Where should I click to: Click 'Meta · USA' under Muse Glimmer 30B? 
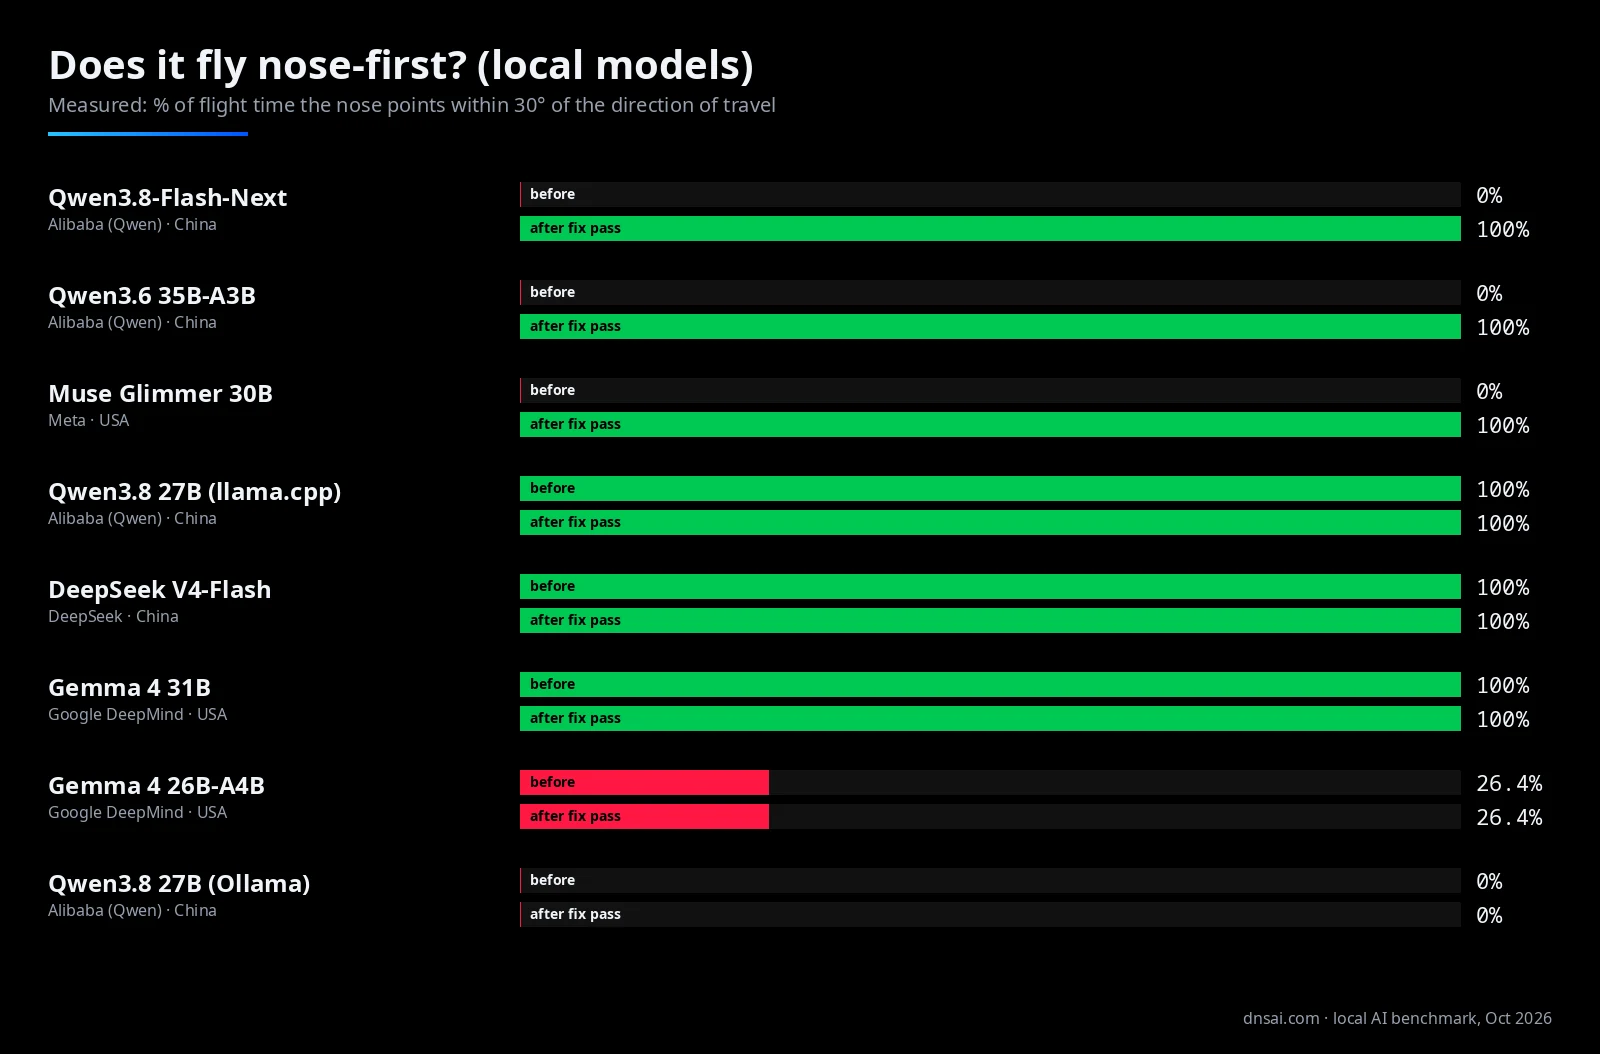point(89,420)
